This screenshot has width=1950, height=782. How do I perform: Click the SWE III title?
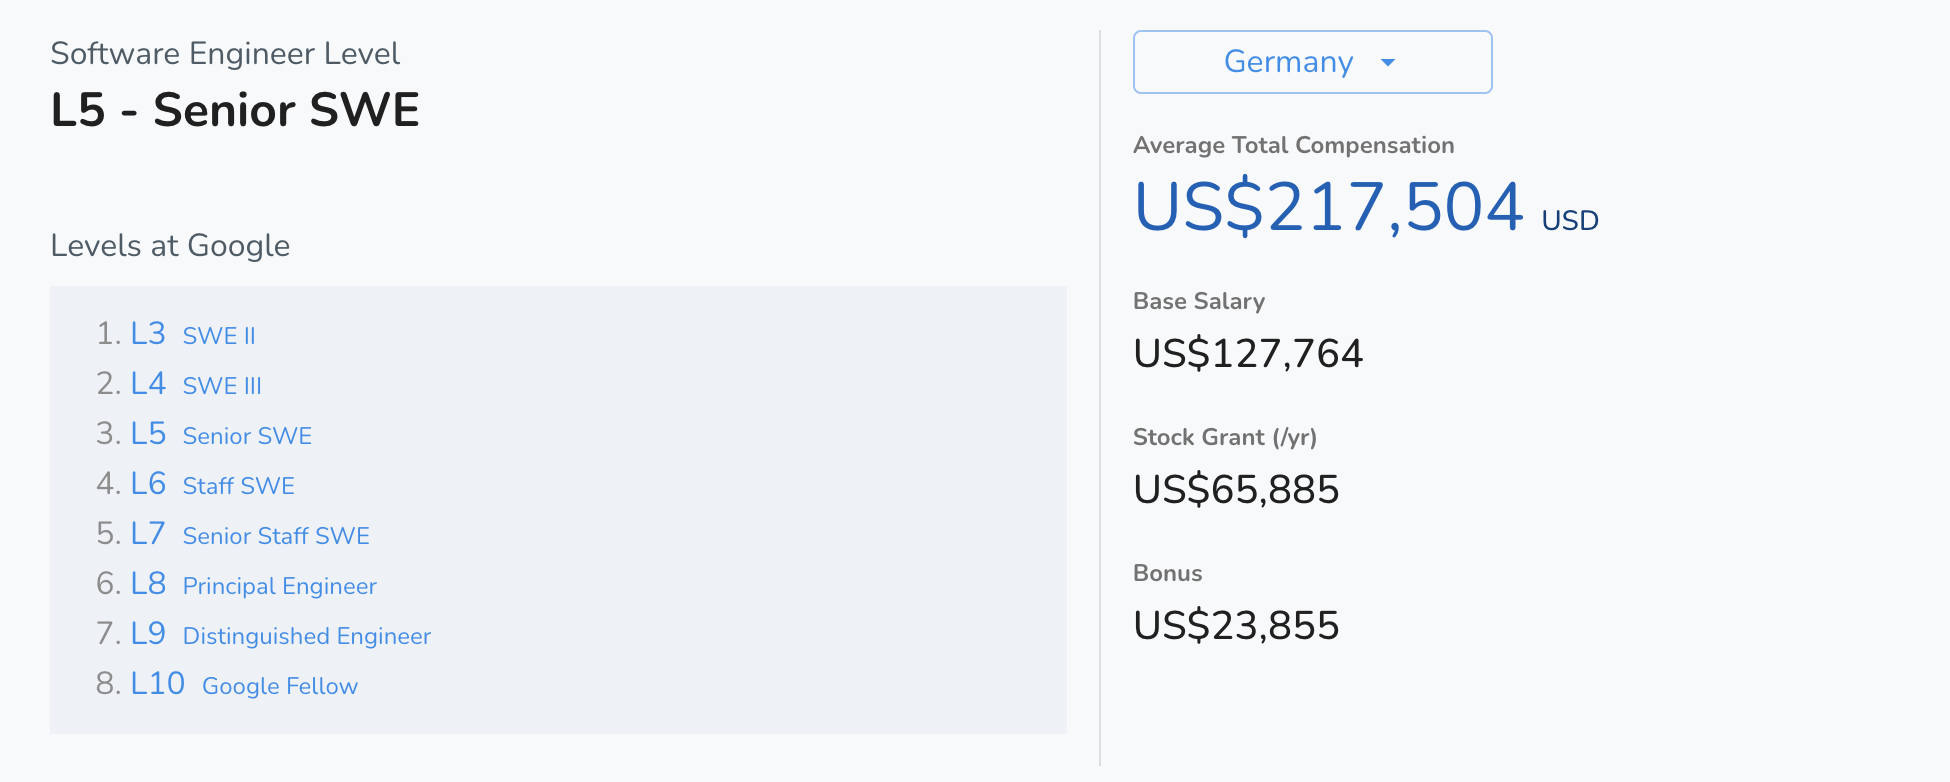pyautogui.click(x=222, y=386)
